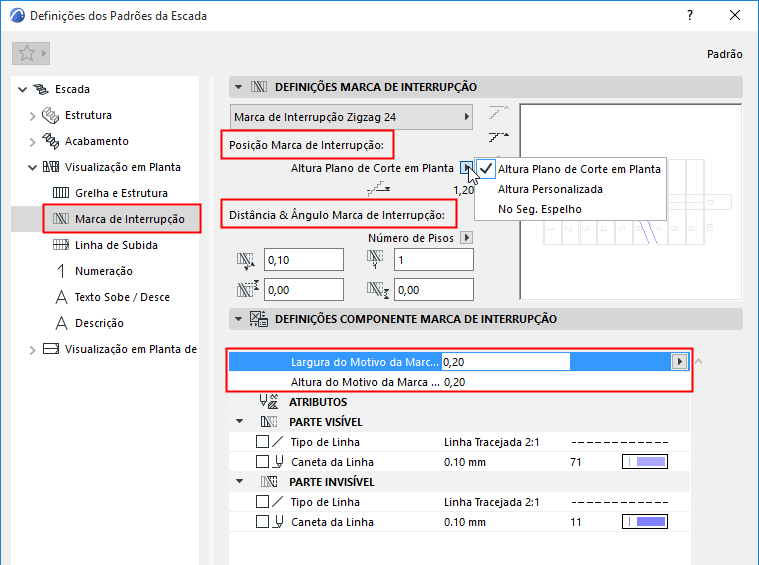The image size is (759, 565).
Task: Select Altura do Motivo da Marca row
Action: [x=458, y=382]
